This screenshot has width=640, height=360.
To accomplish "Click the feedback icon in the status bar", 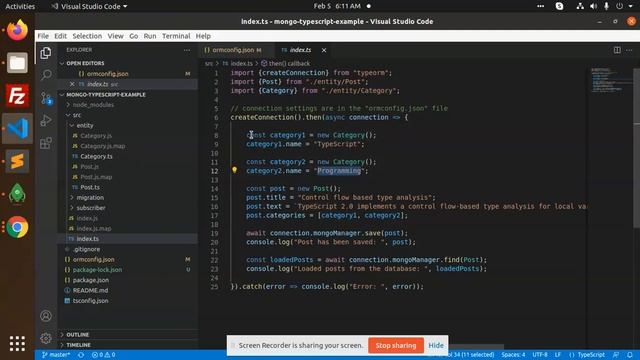I will 616,355.
